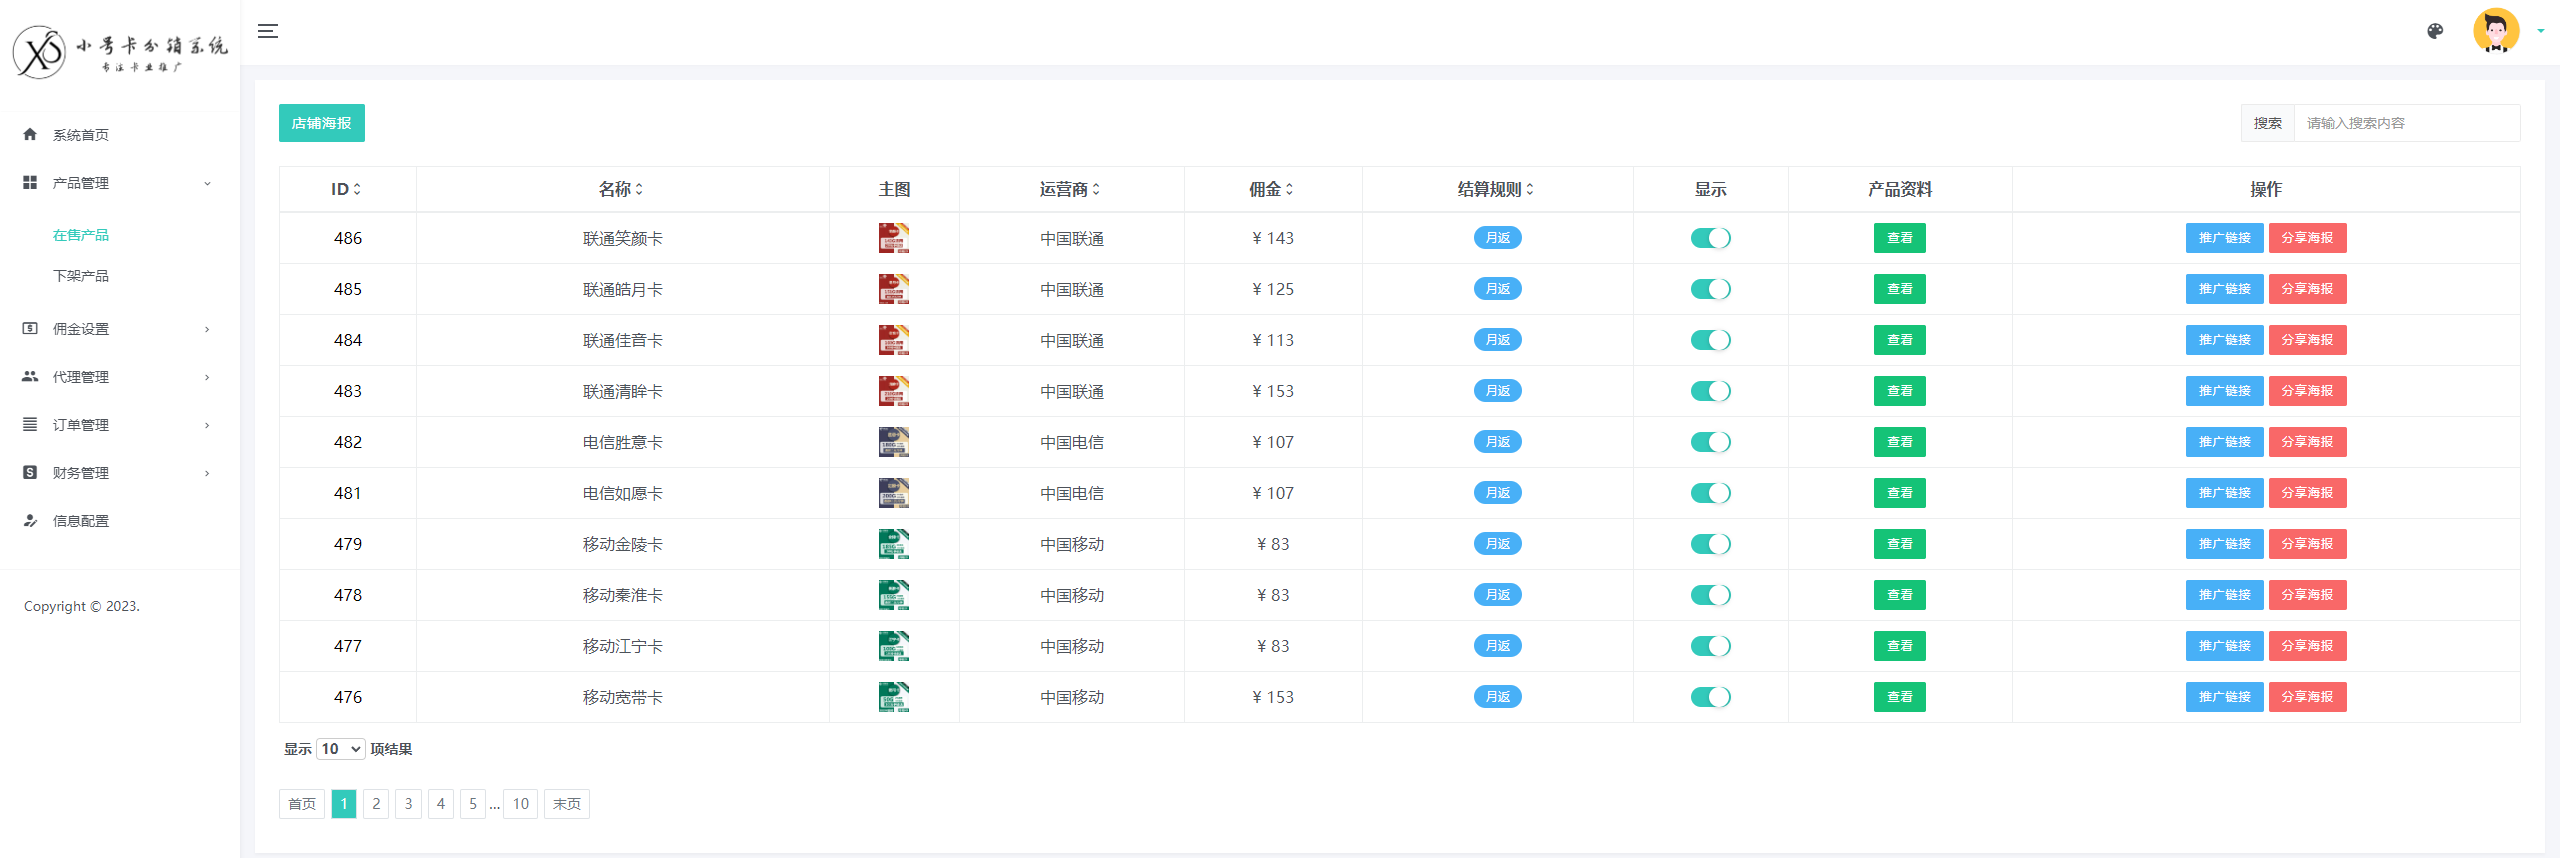2560x858 pixels.
Task: Click 推广链接 for 联通皓月卡
Action: pyautogui.click(x=2224, y=289)
